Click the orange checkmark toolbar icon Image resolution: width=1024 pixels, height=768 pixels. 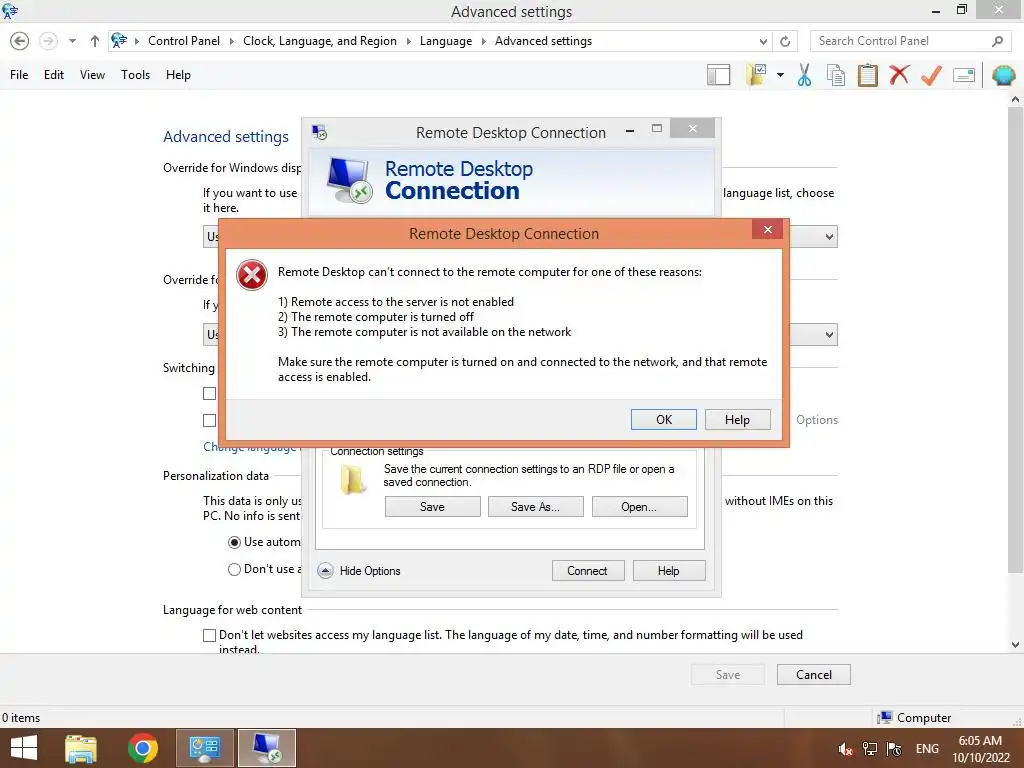click(x=931, y=75)
